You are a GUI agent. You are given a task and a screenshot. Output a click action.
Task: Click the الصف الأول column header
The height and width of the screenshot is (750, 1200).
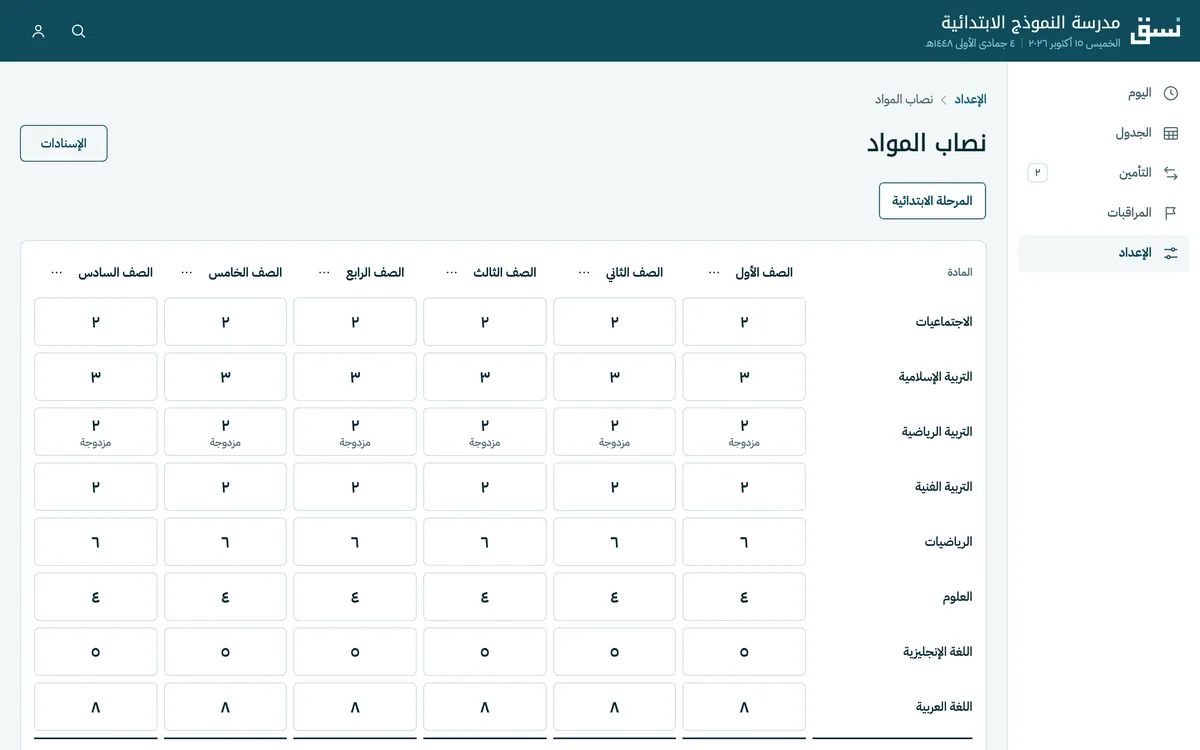[764, 272]
